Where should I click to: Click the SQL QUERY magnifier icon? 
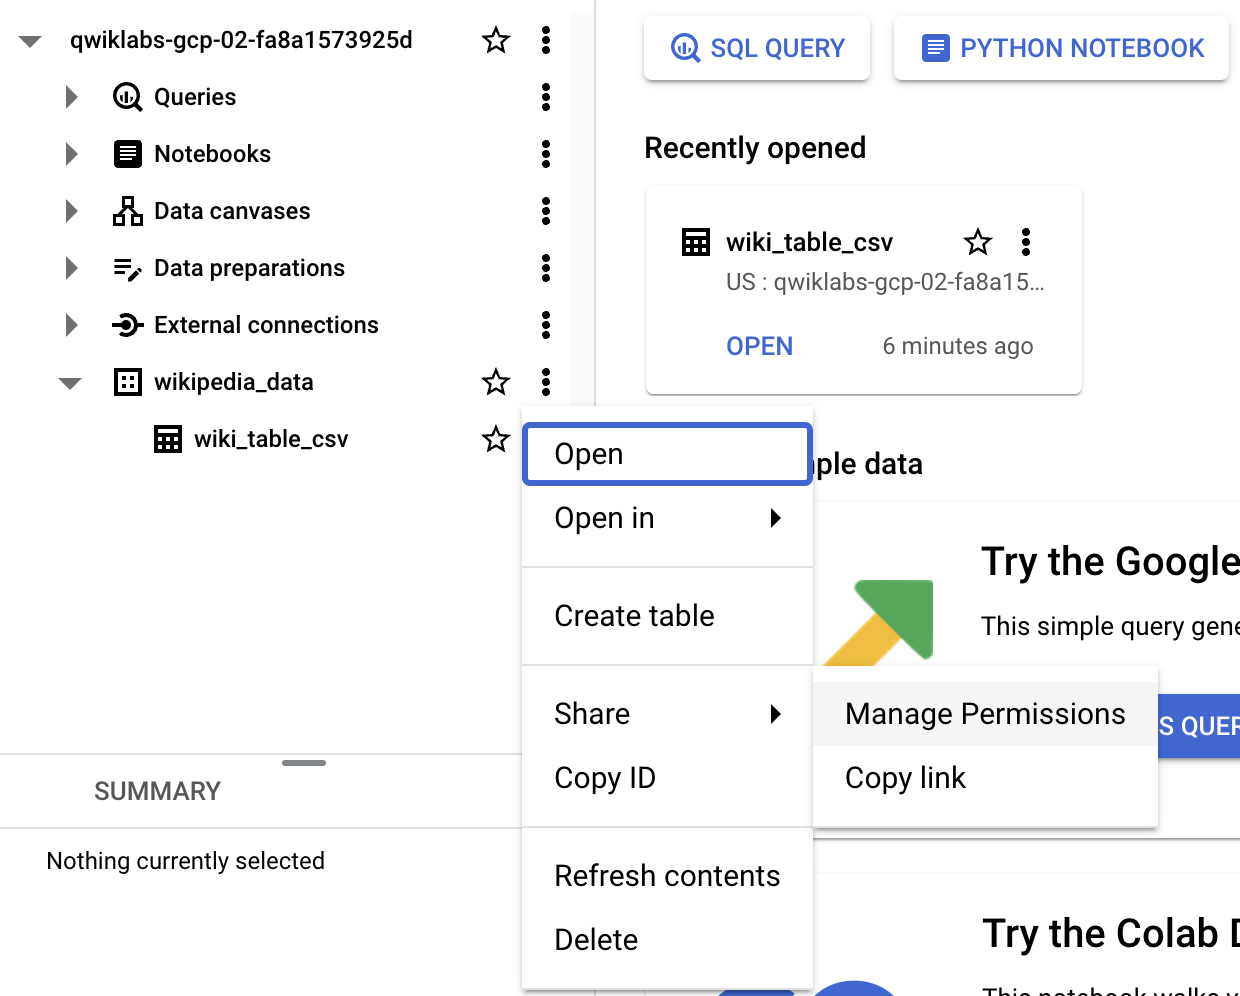tap(684, 47)
